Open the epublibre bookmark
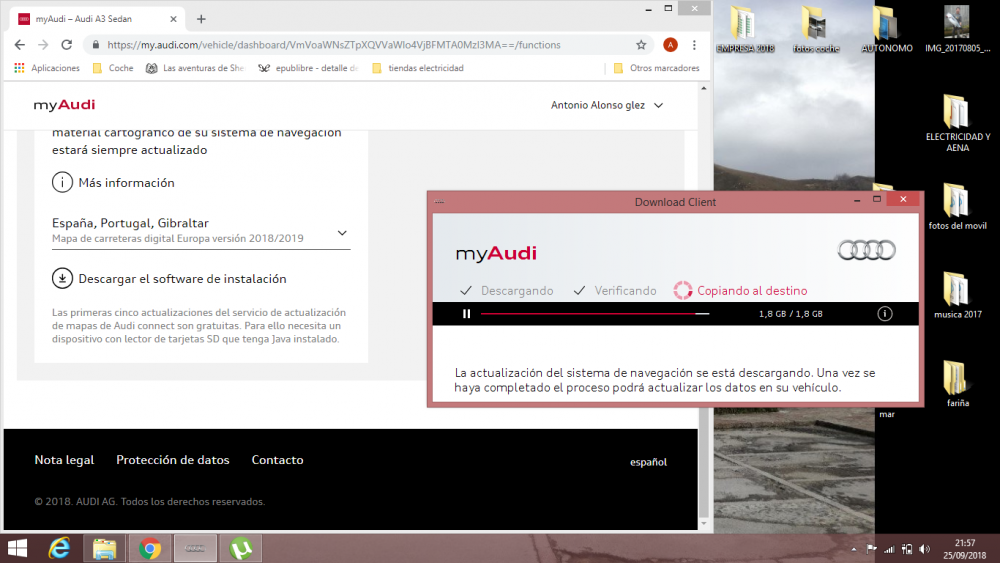Viewport: 1000px width, 563px height. point(309,68)
